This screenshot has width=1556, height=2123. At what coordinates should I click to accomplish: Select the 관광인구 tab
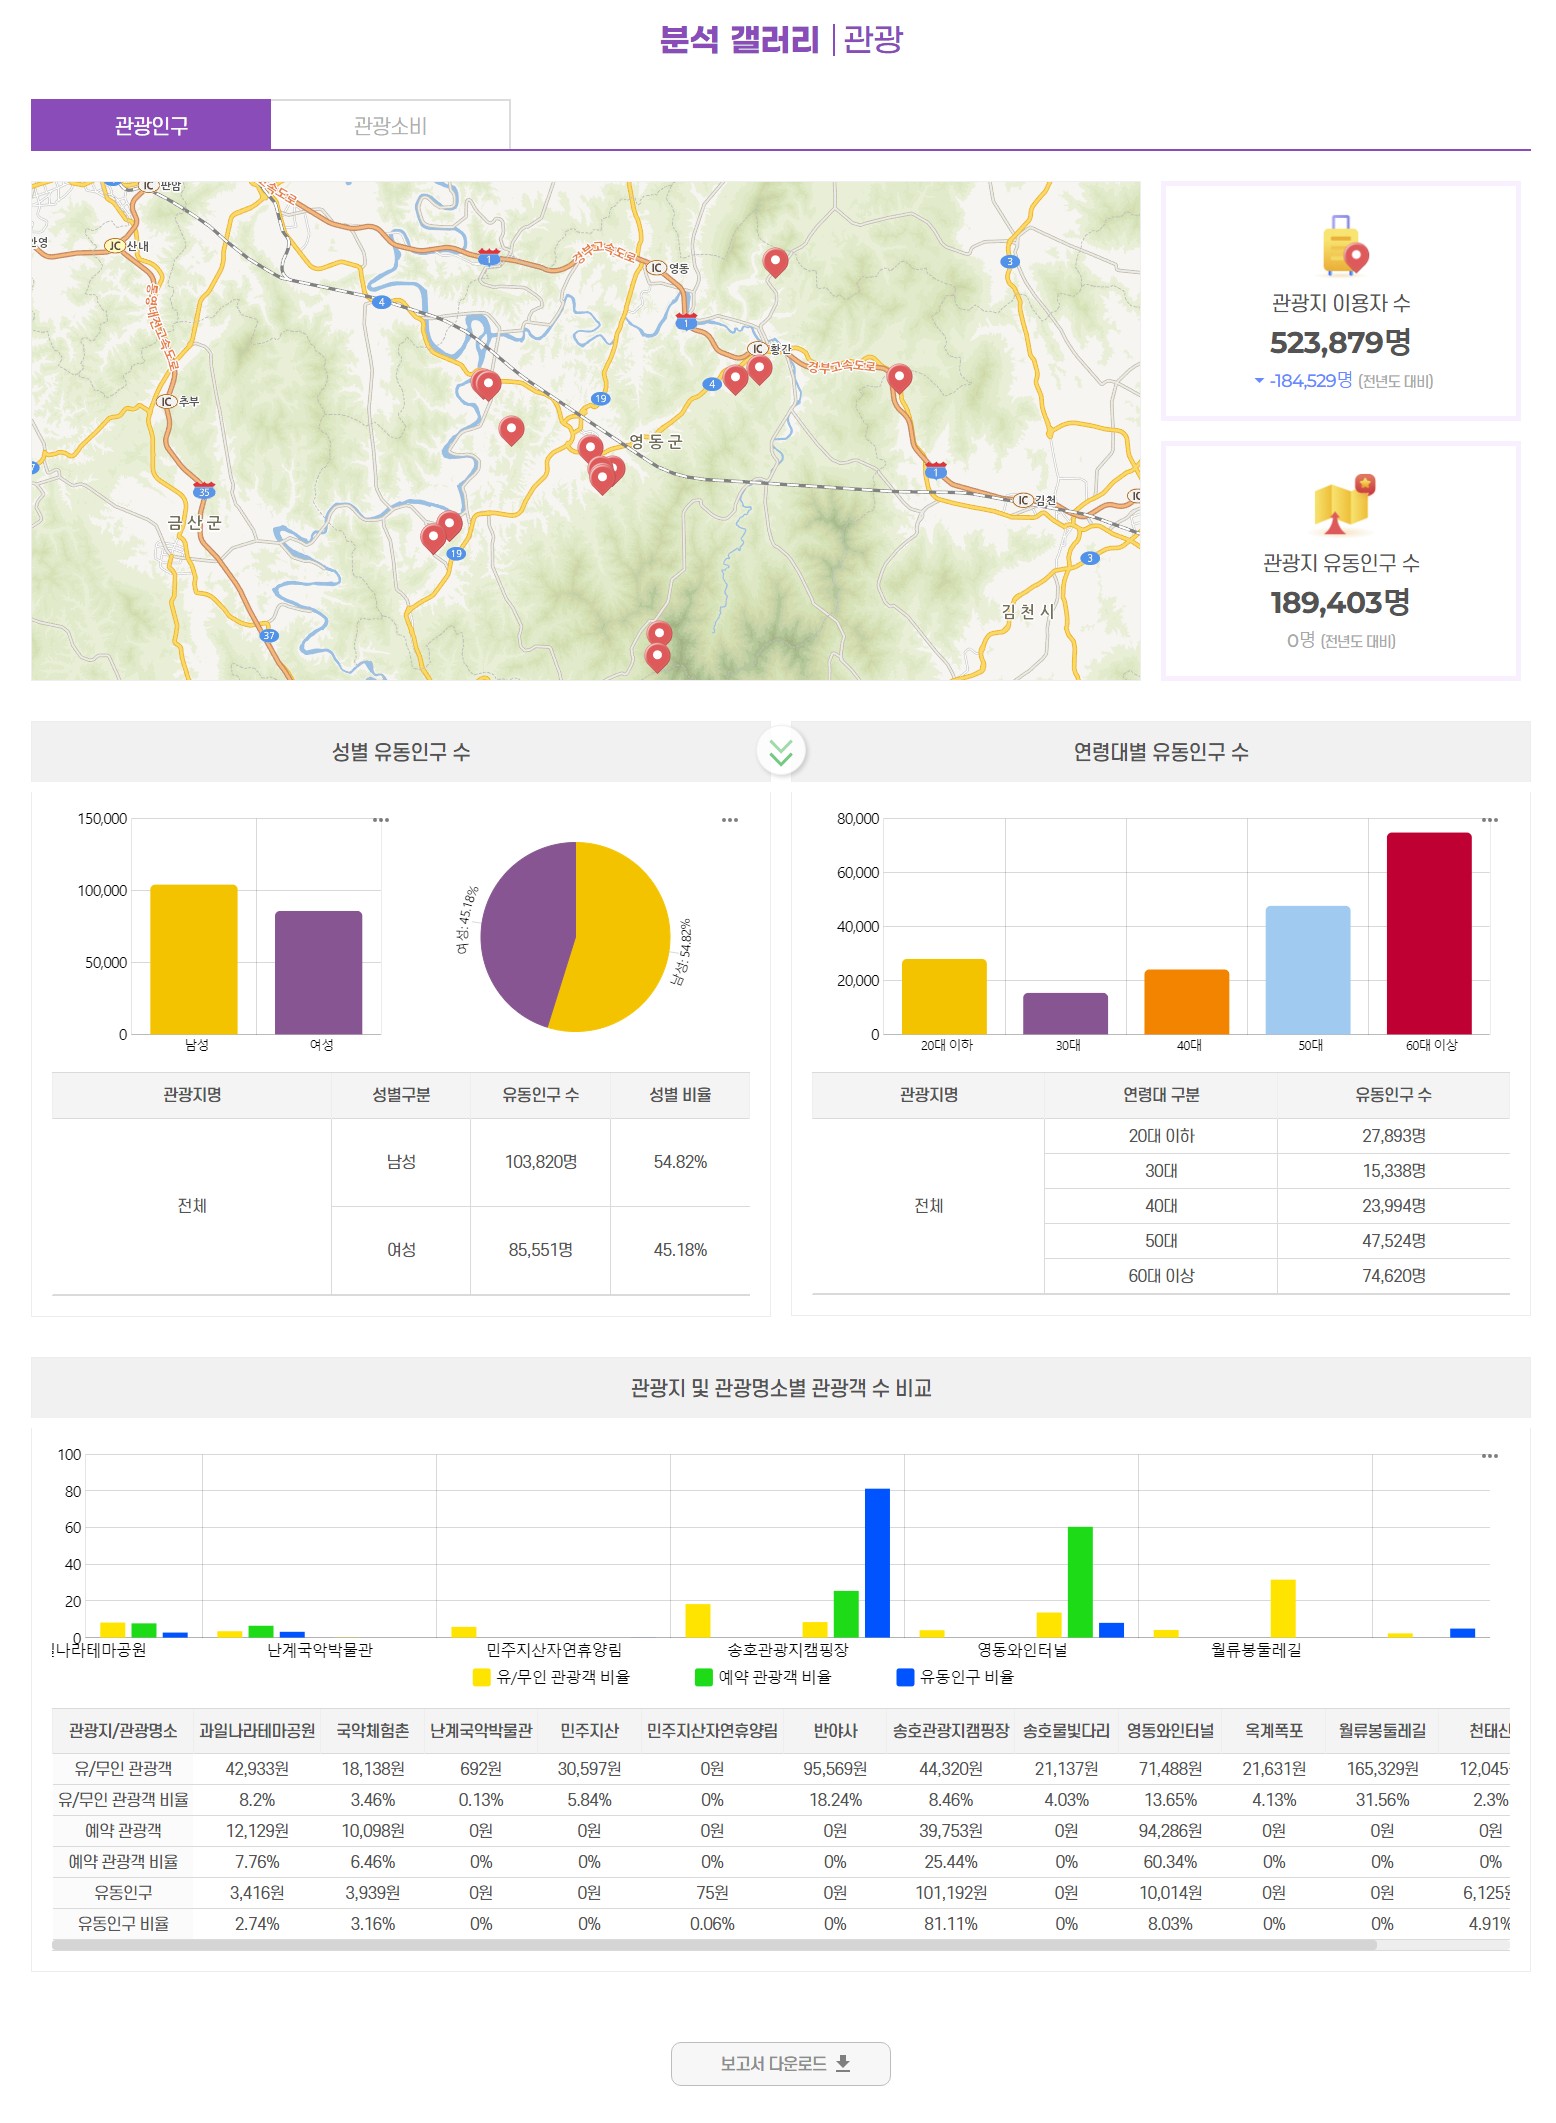[151, 125]
